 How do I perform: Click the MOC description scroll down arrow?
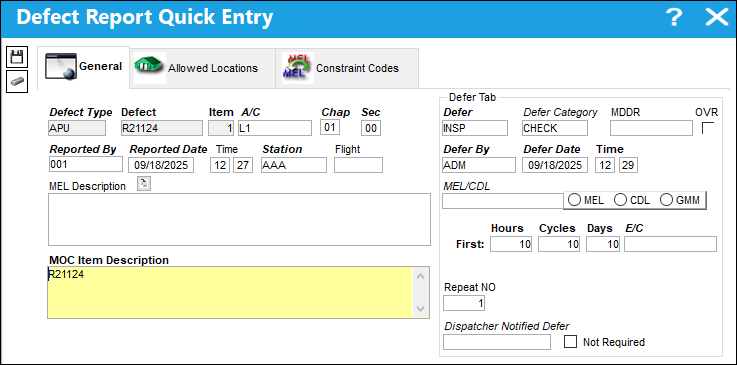pos(420,309)
